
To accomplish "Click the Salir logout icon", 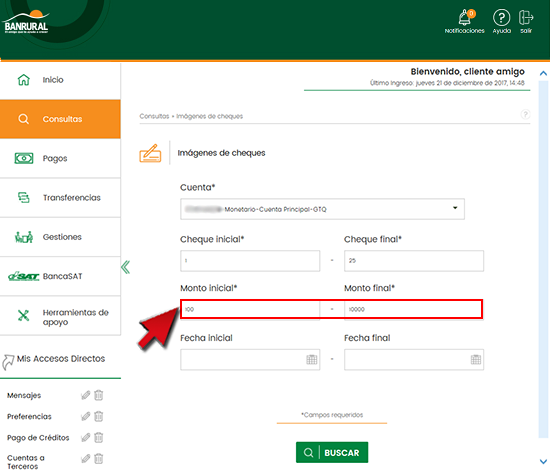I will (x=525, y=18).
